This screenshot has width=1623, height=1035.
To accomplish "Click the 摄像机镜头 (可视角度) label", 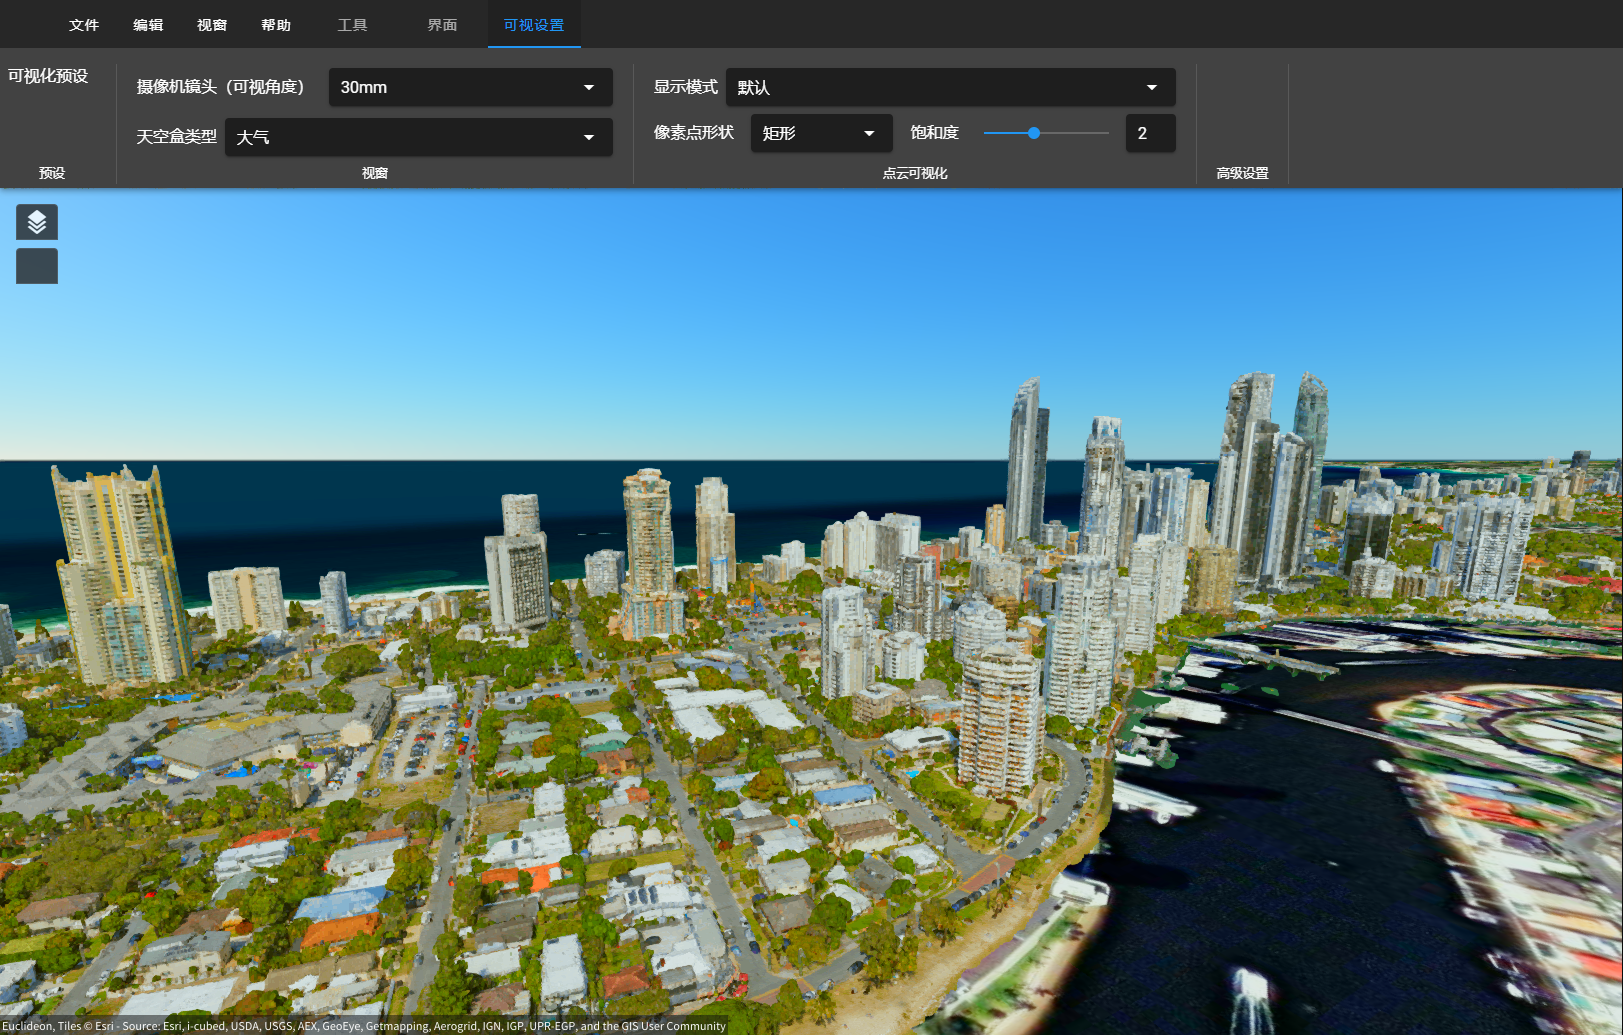I will (x=220, y=87).
